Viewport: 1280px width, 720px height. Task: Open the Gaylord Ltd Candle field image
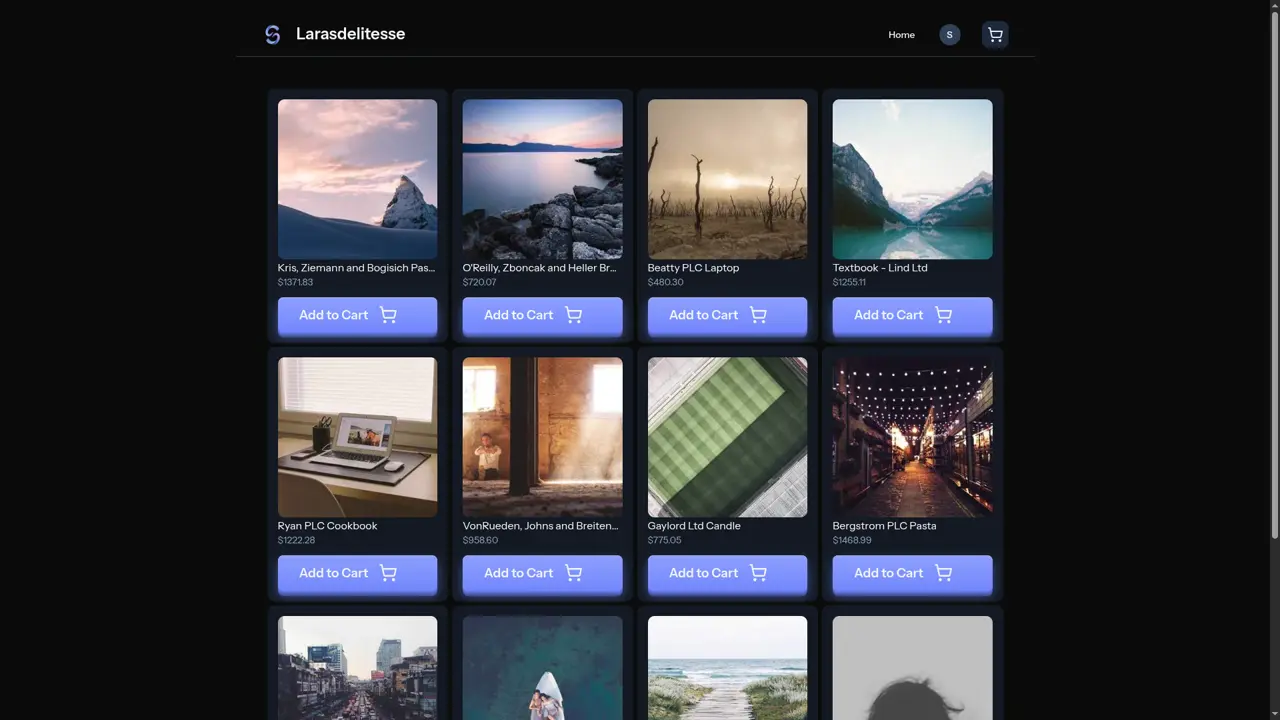click(727, 437)
